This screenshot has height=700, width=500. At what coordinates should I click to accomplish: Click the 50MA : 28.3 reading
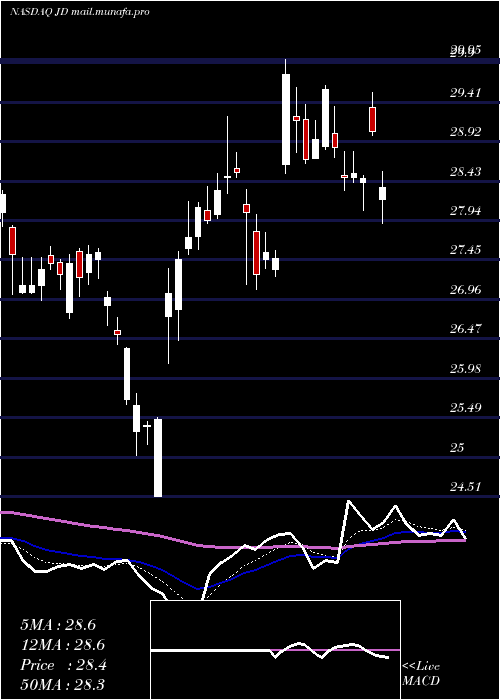pyautogui.click(x=62, y=685)
